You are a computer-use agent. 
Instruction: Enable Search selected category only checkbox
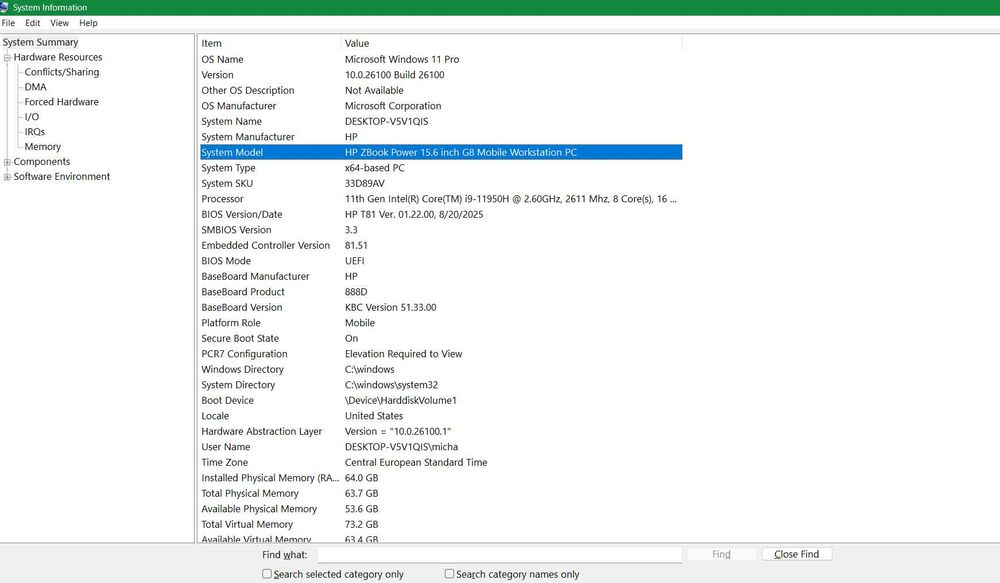click(267, 574)
